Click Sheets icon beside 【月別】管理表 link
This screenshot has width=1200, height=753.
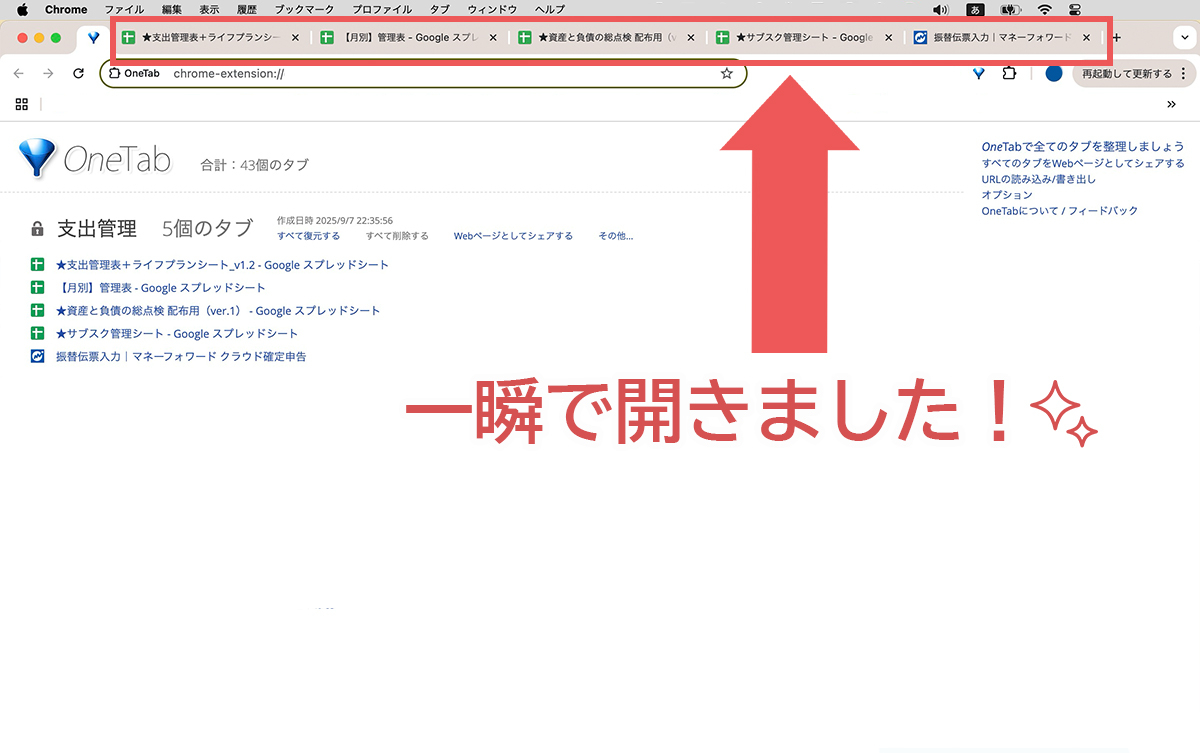(x=38, y=288)
